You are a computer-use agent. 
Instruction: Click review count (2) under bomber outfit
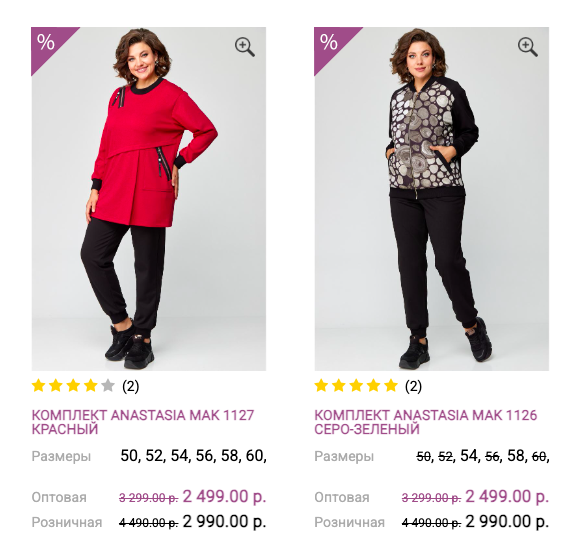point(413,386)
